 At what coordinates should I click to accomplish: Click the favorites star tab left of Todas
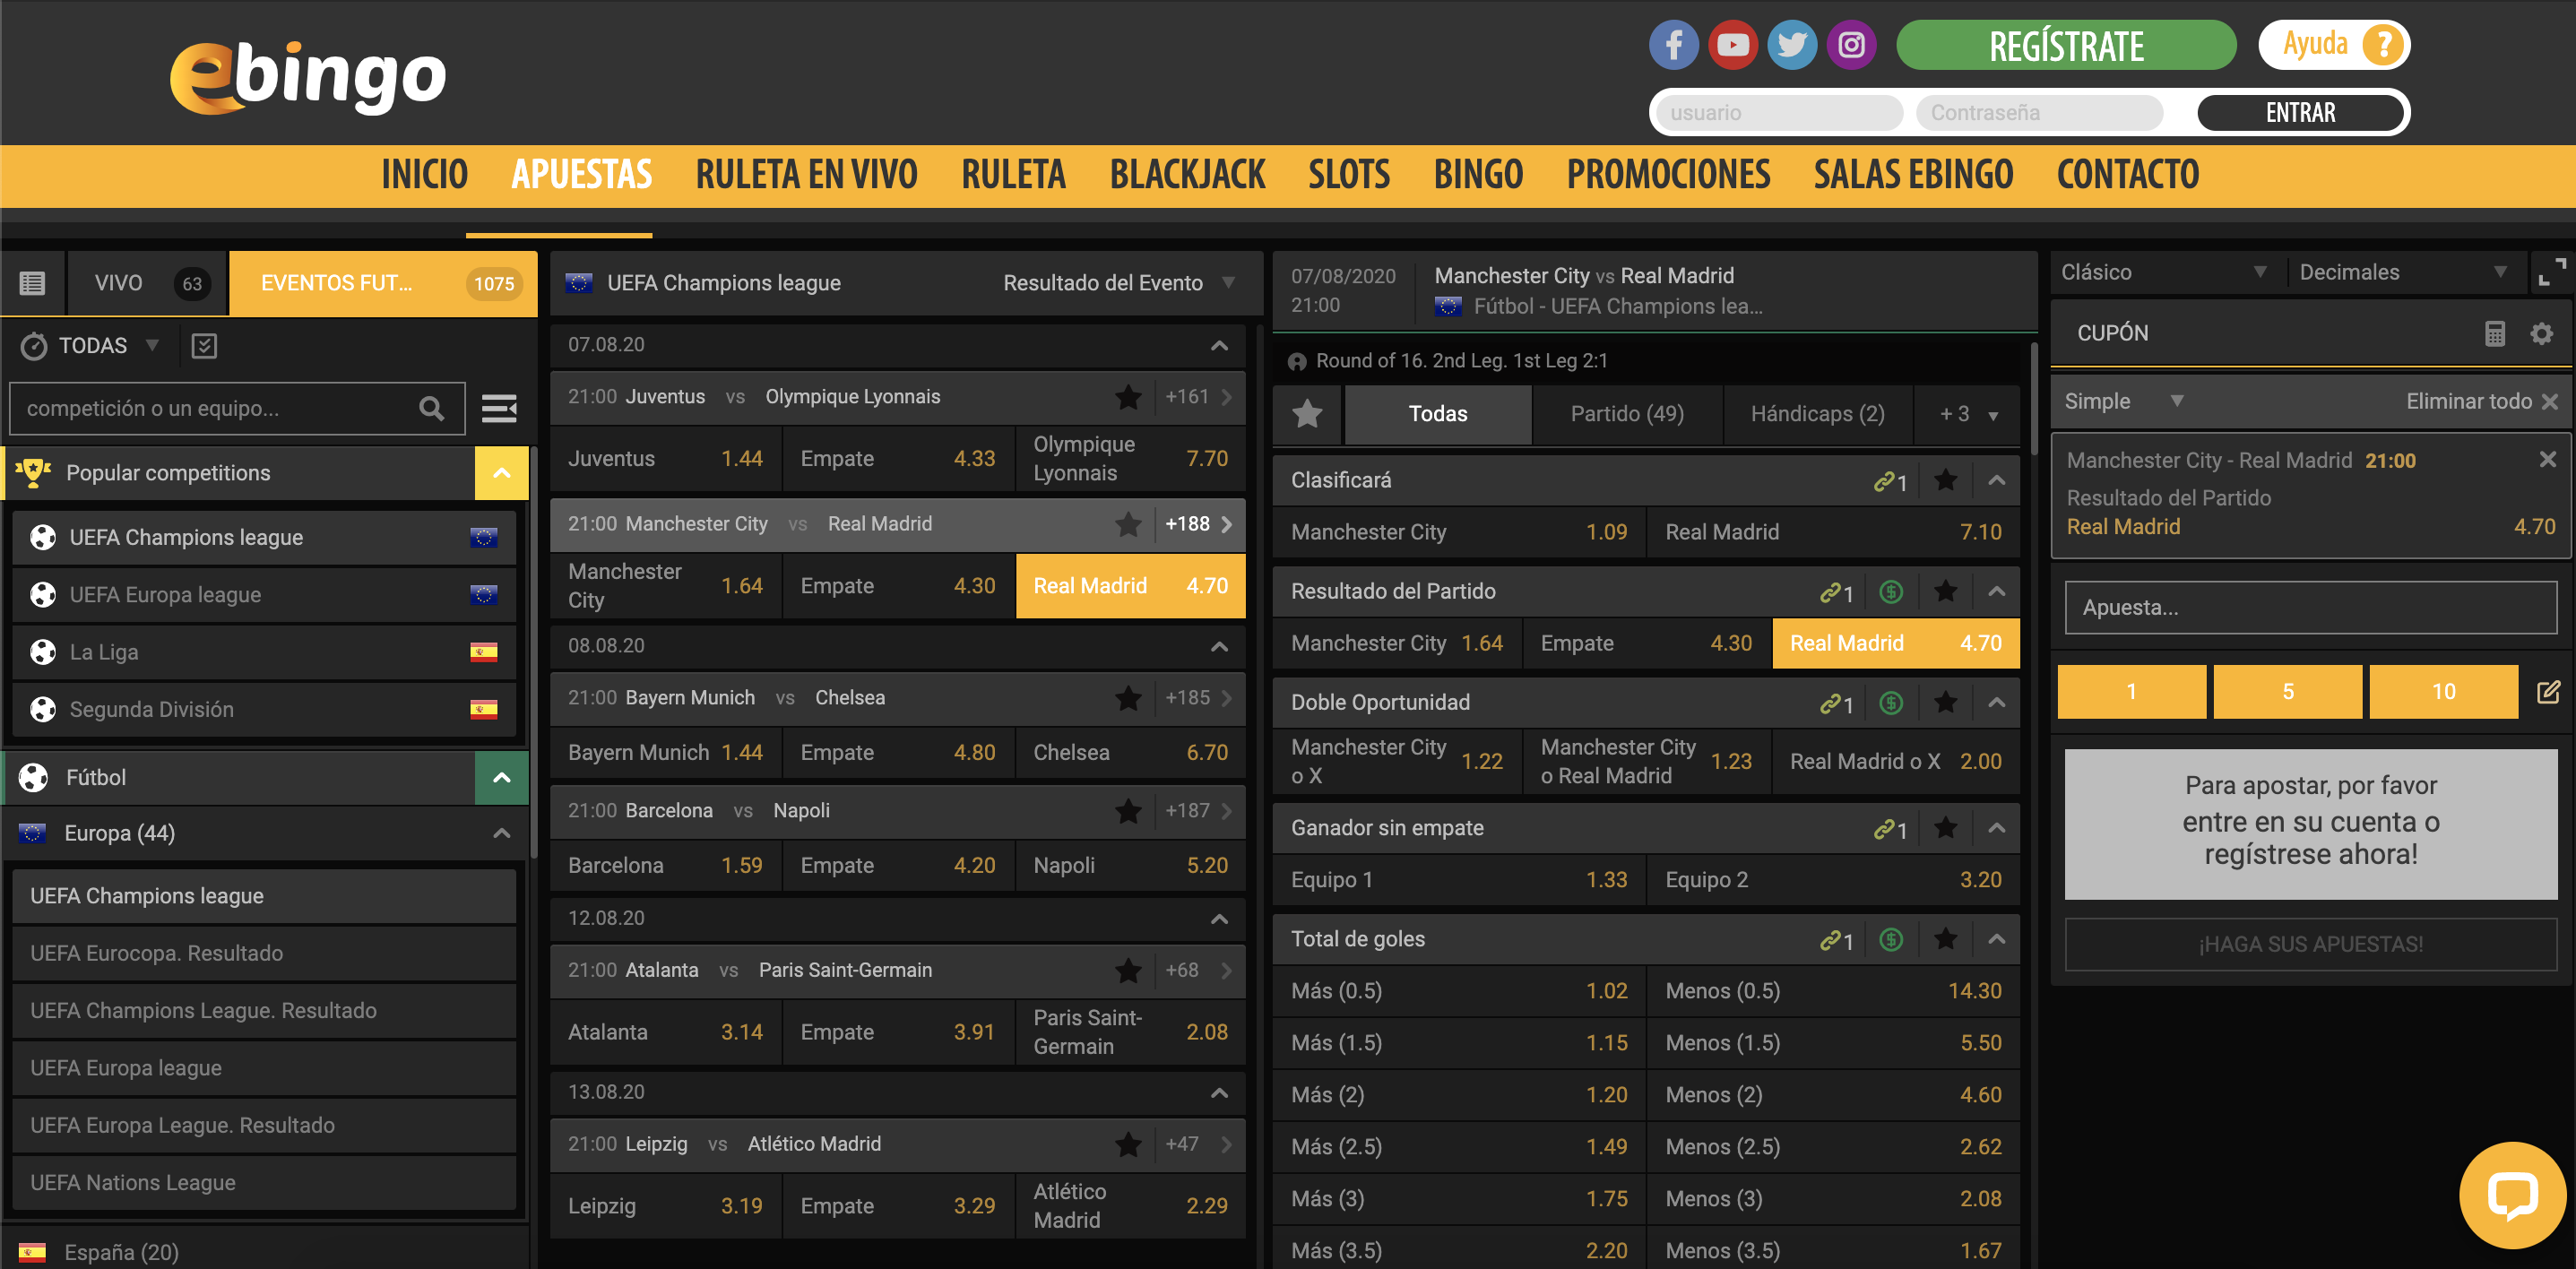(x=1307, y=413)
